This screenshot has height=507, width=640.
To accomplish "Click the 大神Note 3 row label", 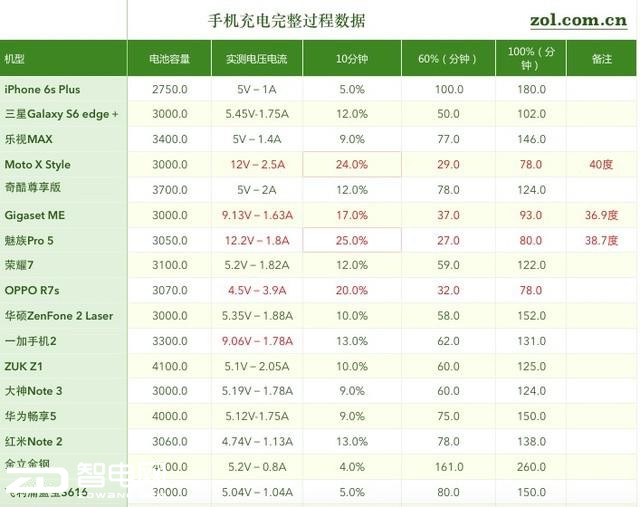I will (x=33, y=391).
